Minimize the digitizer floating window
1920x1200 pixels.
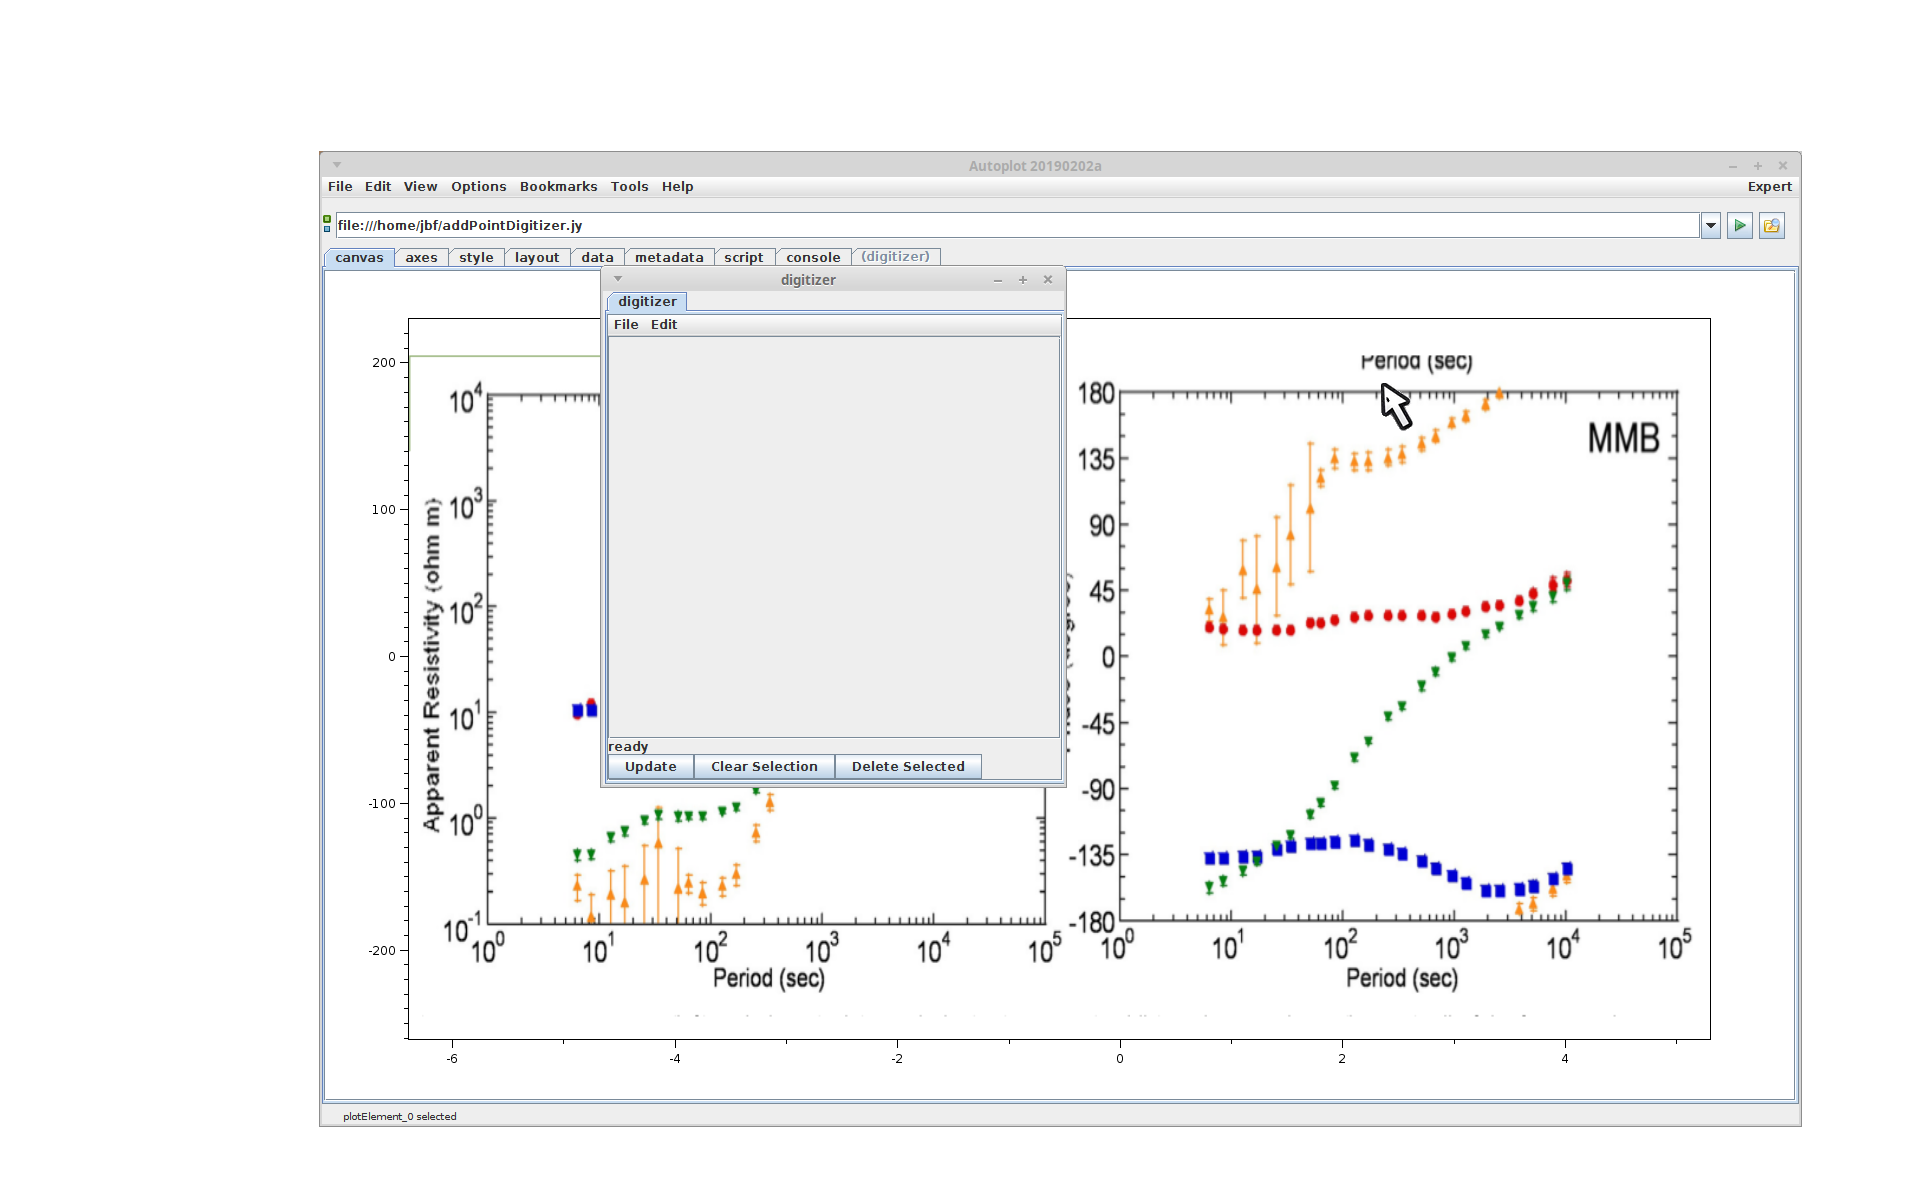(x=997, y=280)
